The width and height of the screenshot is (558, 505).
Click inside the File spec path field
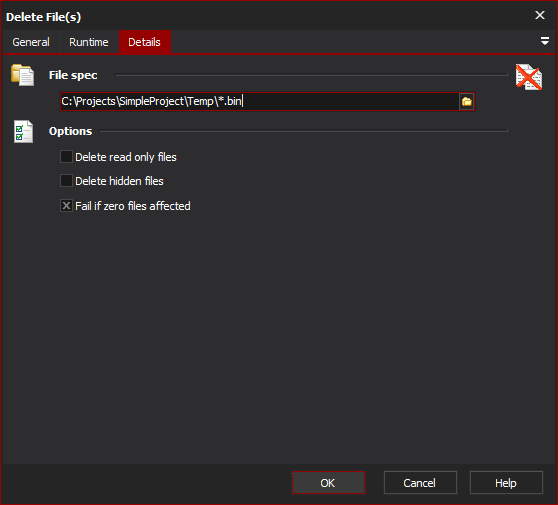259,102
